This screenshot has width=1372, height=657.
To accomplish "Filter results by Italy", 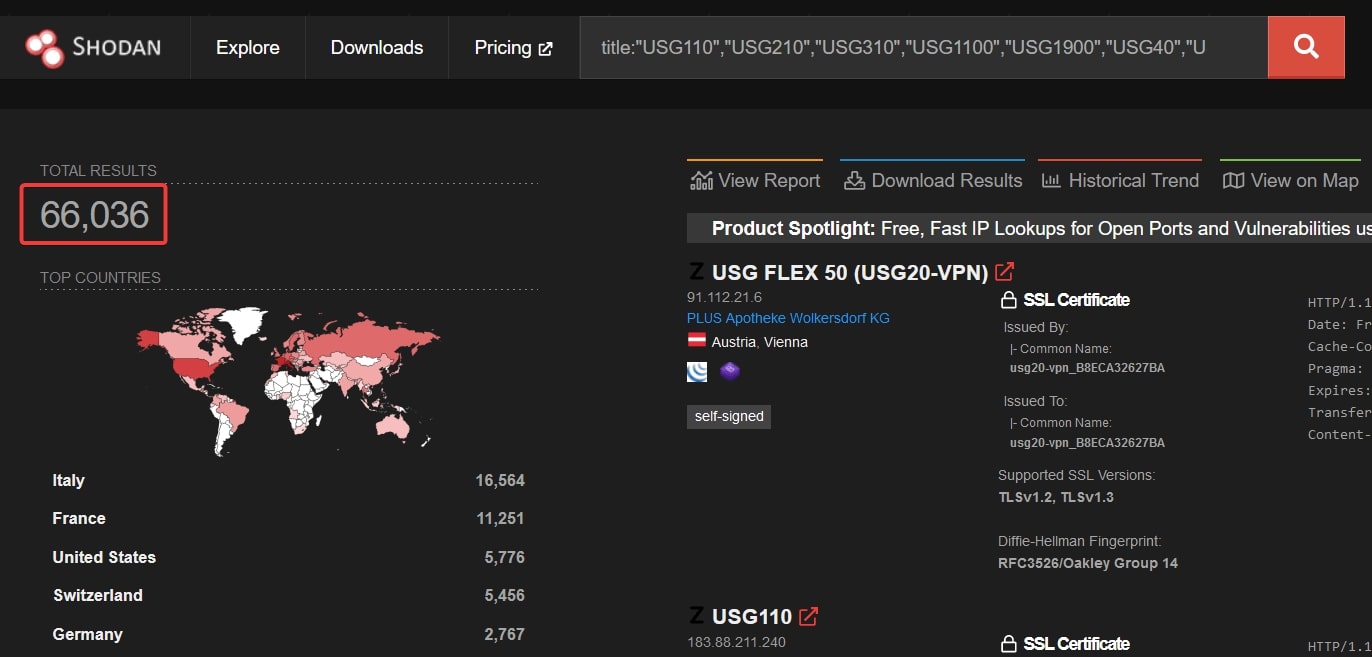I will pos(69,480).
